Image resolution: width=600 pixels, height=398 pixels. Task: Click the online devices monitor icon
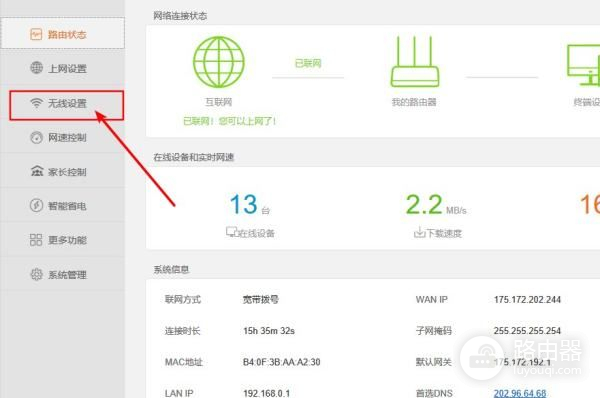232,232
